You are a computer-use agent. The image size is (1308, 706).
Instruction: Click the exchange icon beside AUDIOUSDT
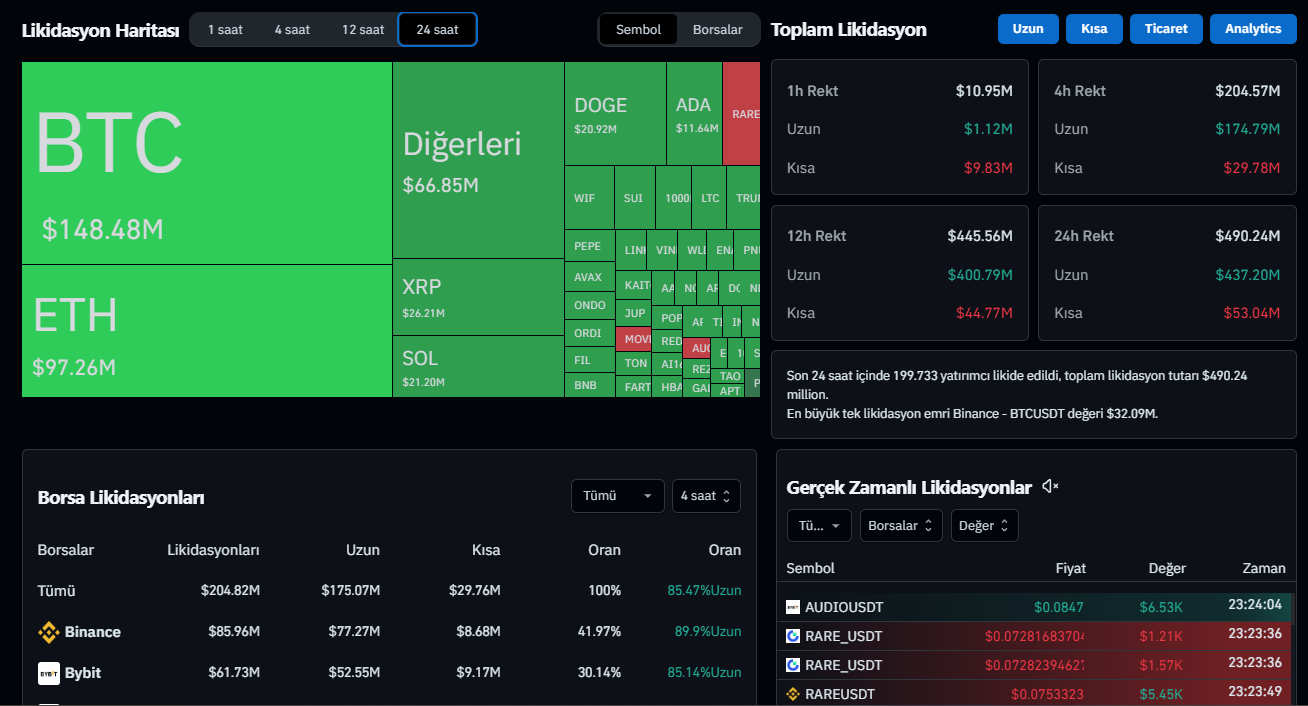pyautogui.click(x=793, y=607)
